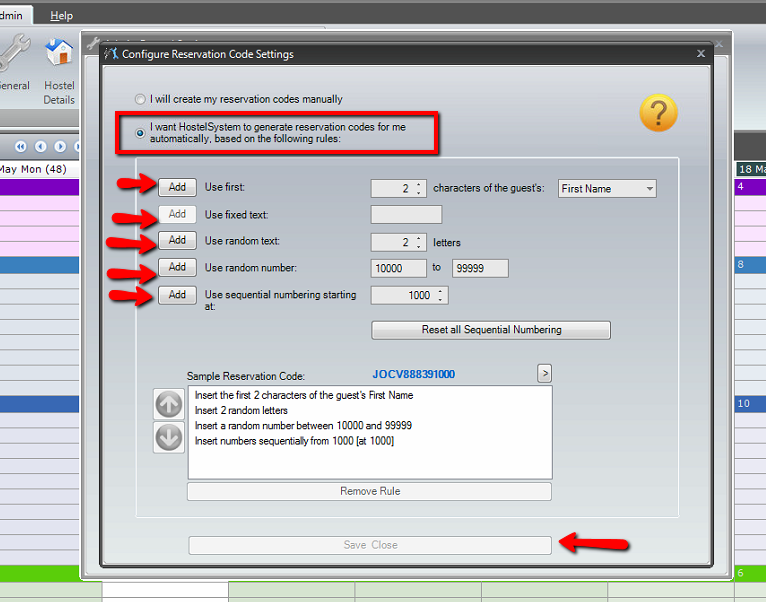Select rule 'Insert the first 2 characters' row

click(x=370, y=395)
